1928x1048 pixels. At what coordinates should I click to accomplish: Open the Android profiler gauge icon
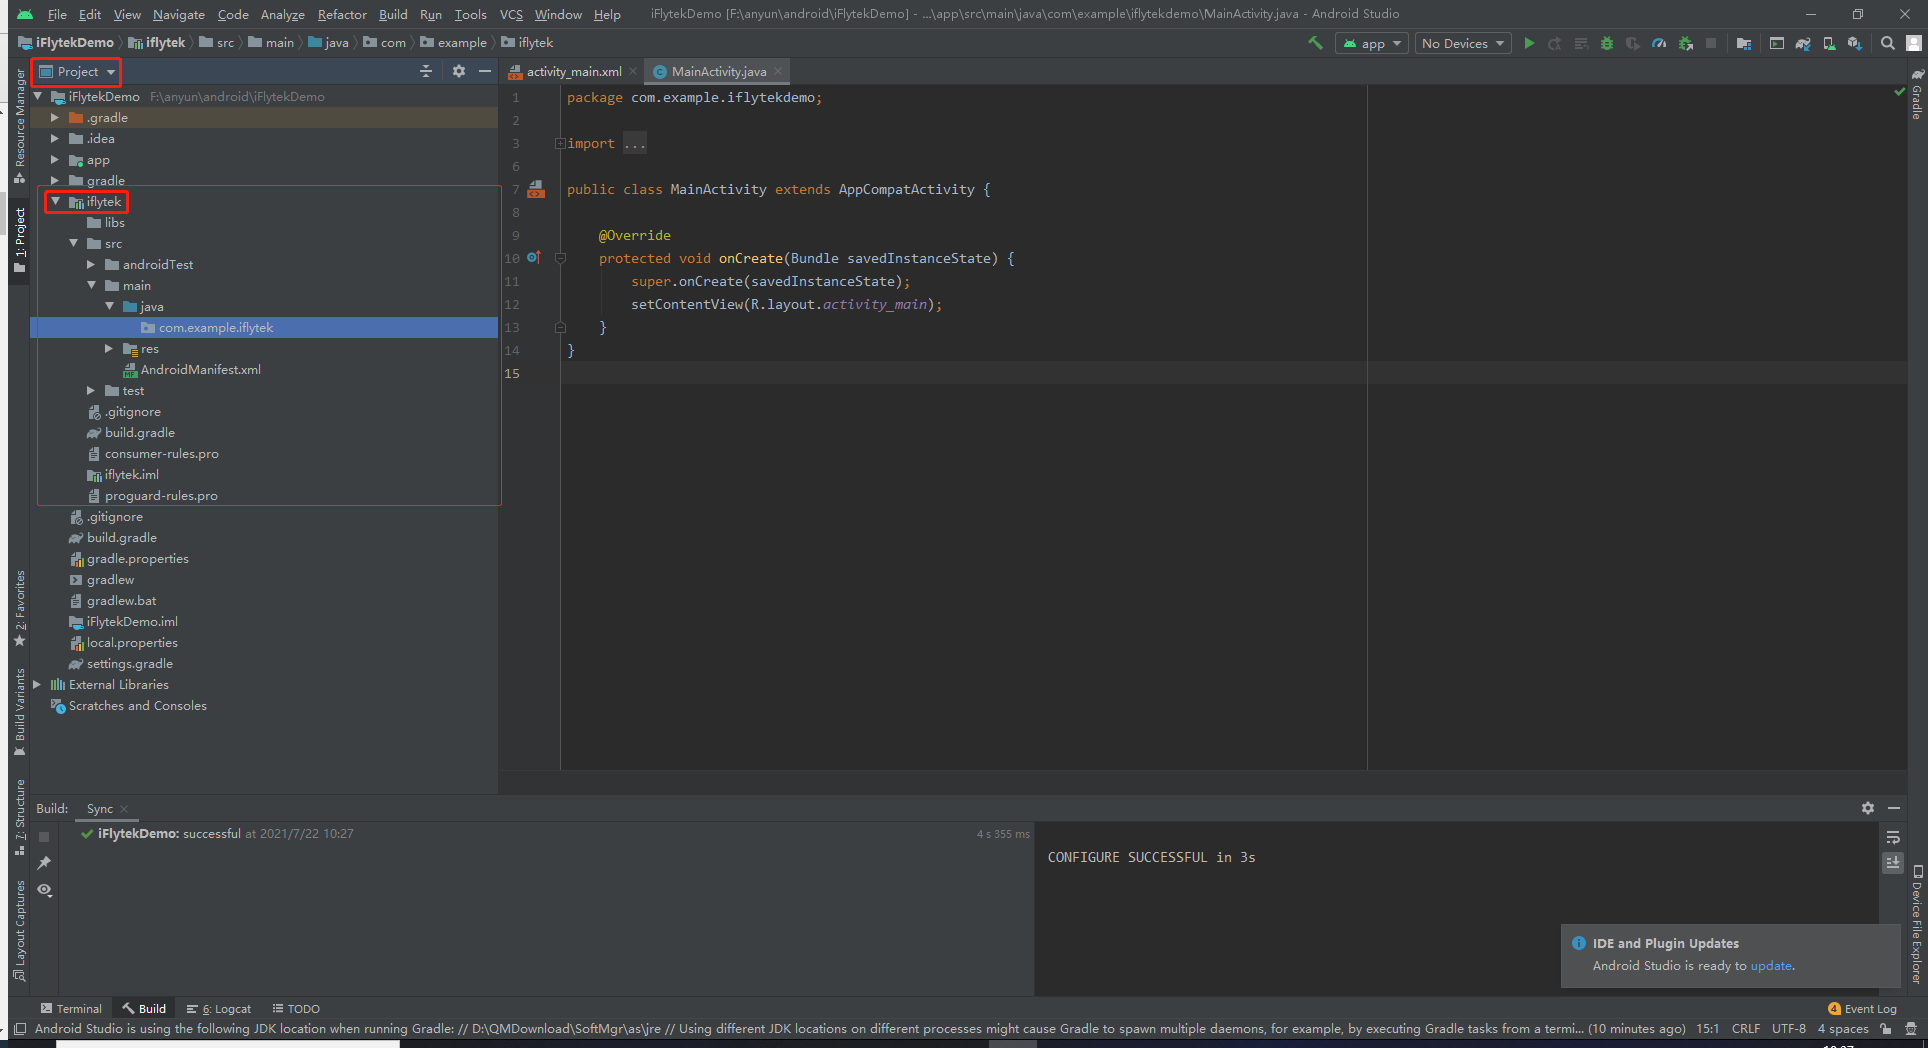pyautogui.click(x=1659, y=43)
